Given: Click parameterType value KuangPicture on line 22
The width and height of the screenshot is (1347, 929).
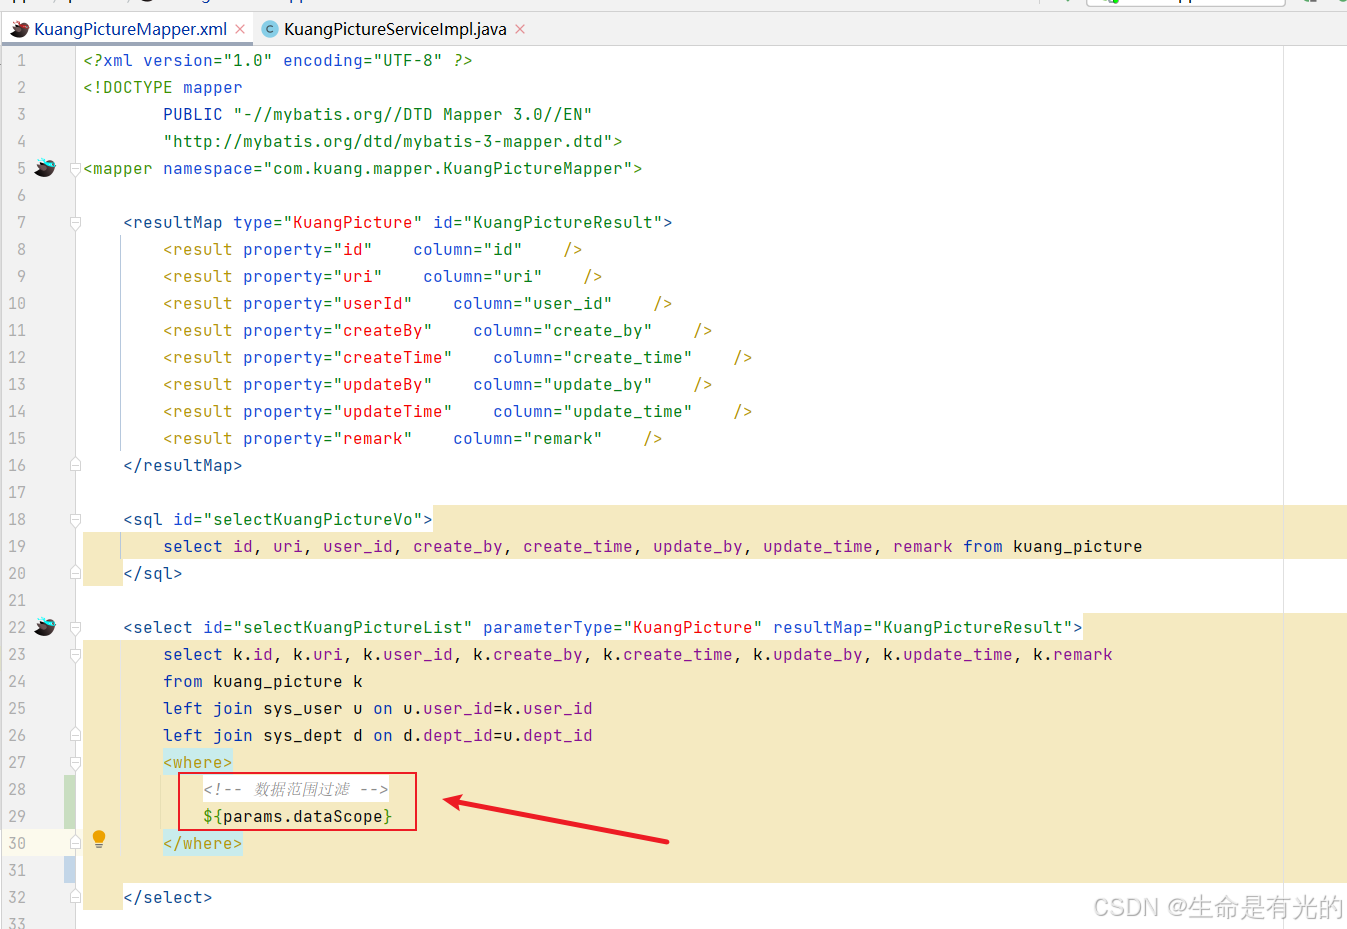Looking at the screenshot, I should (x=693, y=627).
